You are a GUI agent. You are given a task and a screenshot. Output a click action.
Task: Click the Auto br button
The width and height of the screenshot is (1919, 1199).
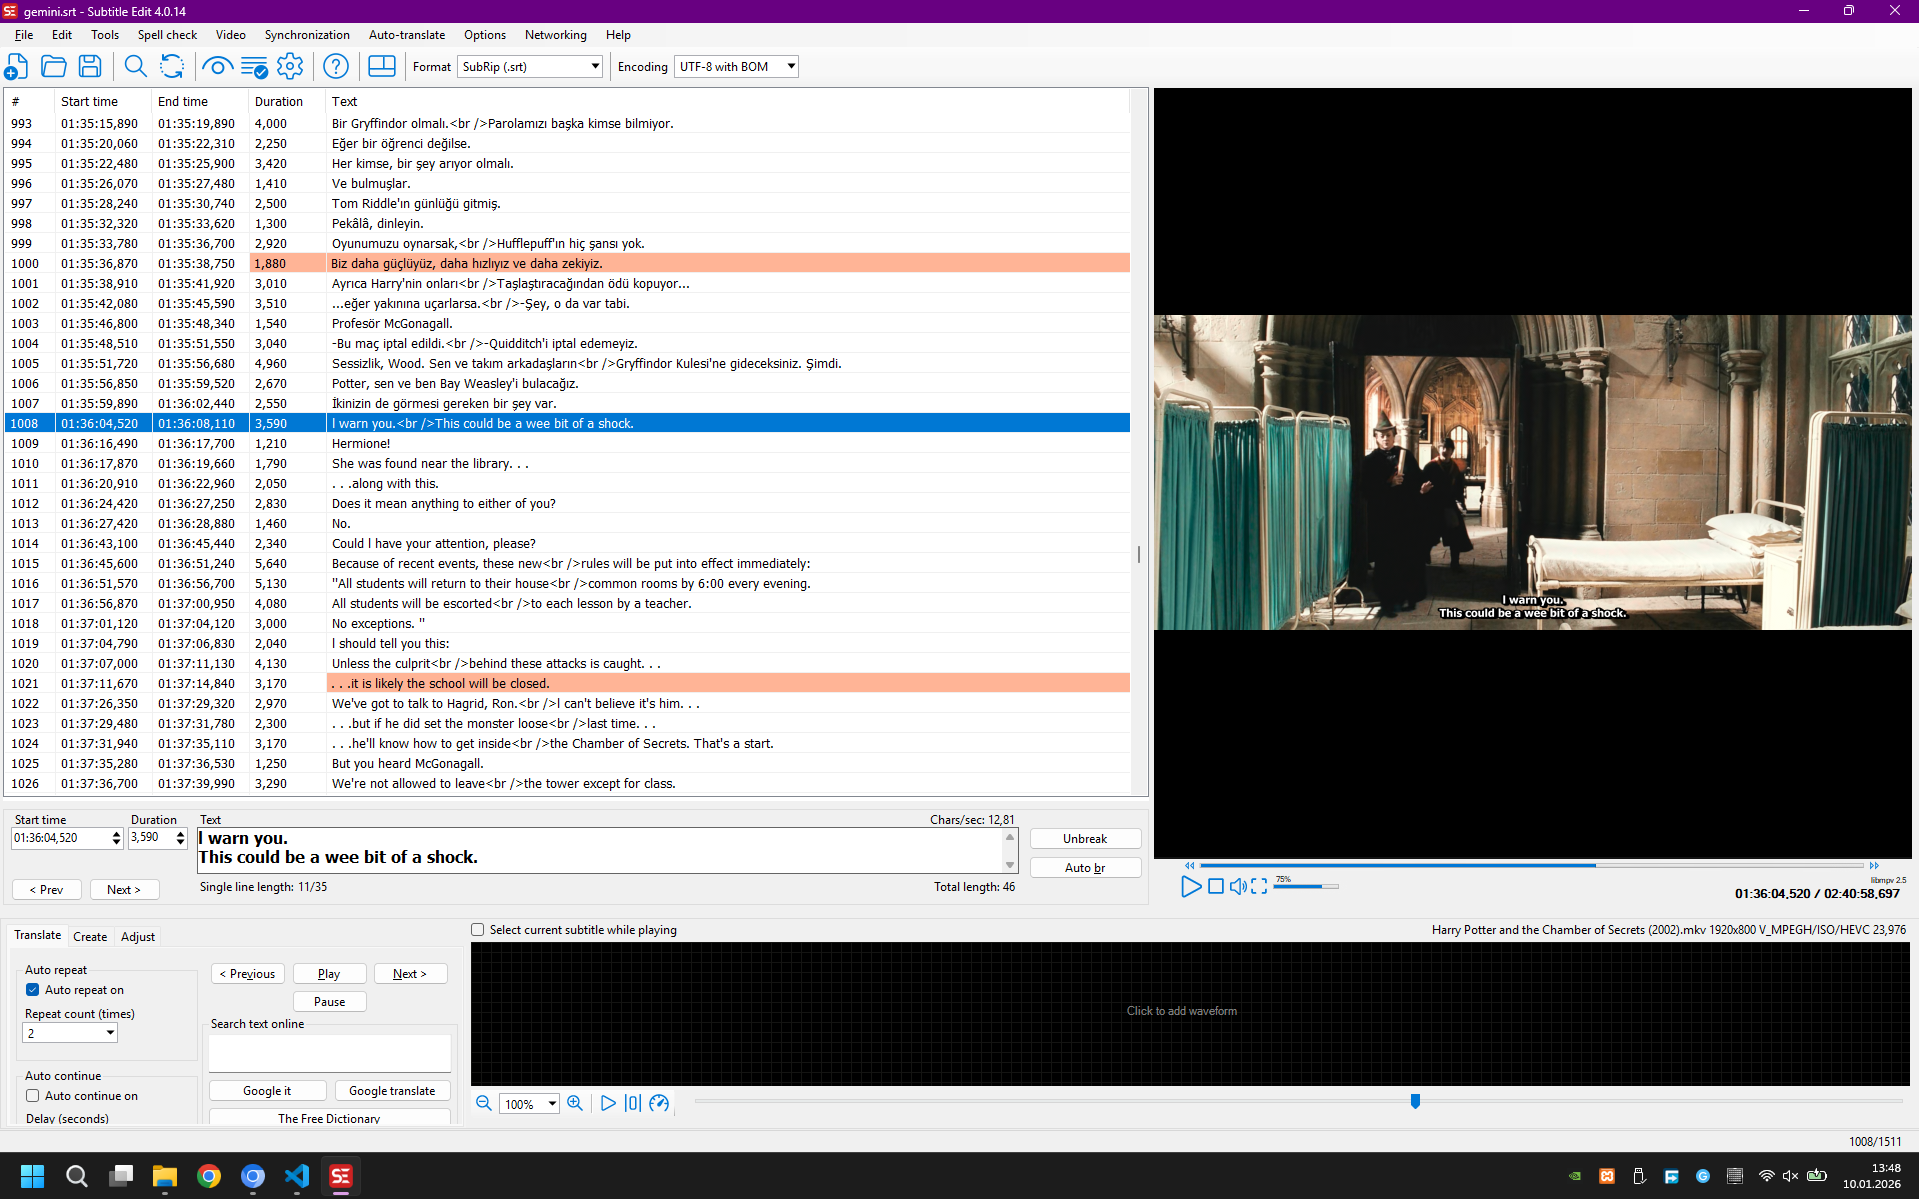point(1085,868)
